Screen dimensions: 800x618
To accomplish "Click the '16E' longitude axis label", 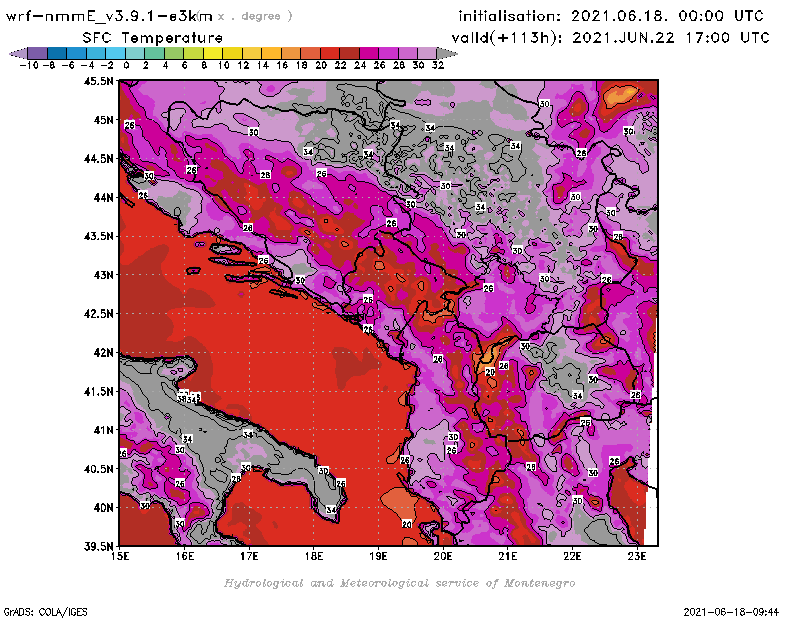I will (185, 556).
